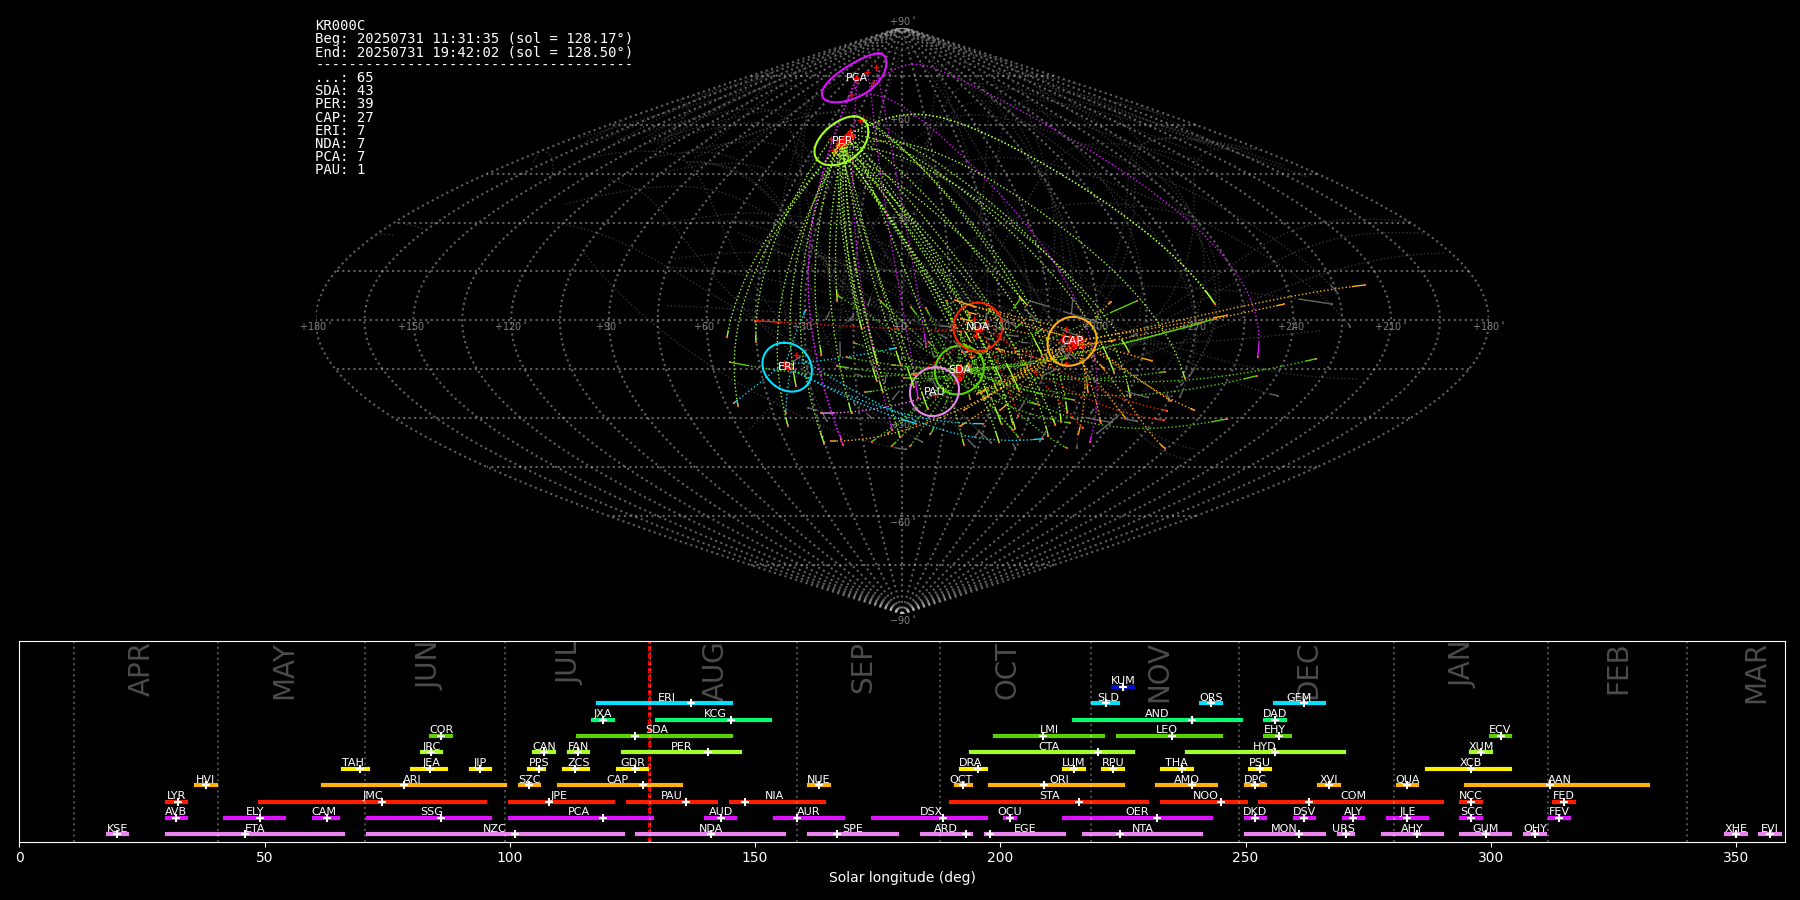Click the QUA shower label in timeline
The width and height of the screenshot is (1800, 900).
(1407, 780)
